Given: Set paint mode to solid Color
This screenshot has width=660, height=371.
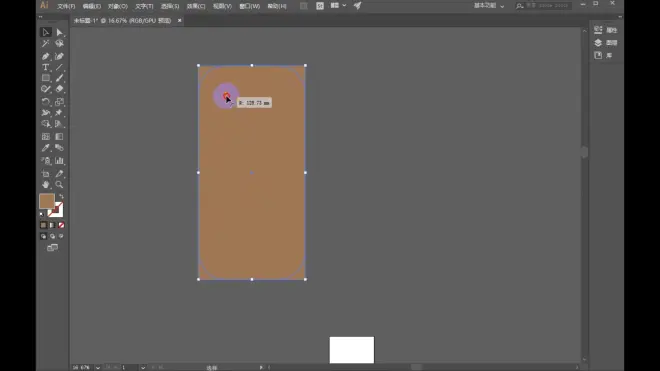Looking at the screenshot, I should point(43,225).
